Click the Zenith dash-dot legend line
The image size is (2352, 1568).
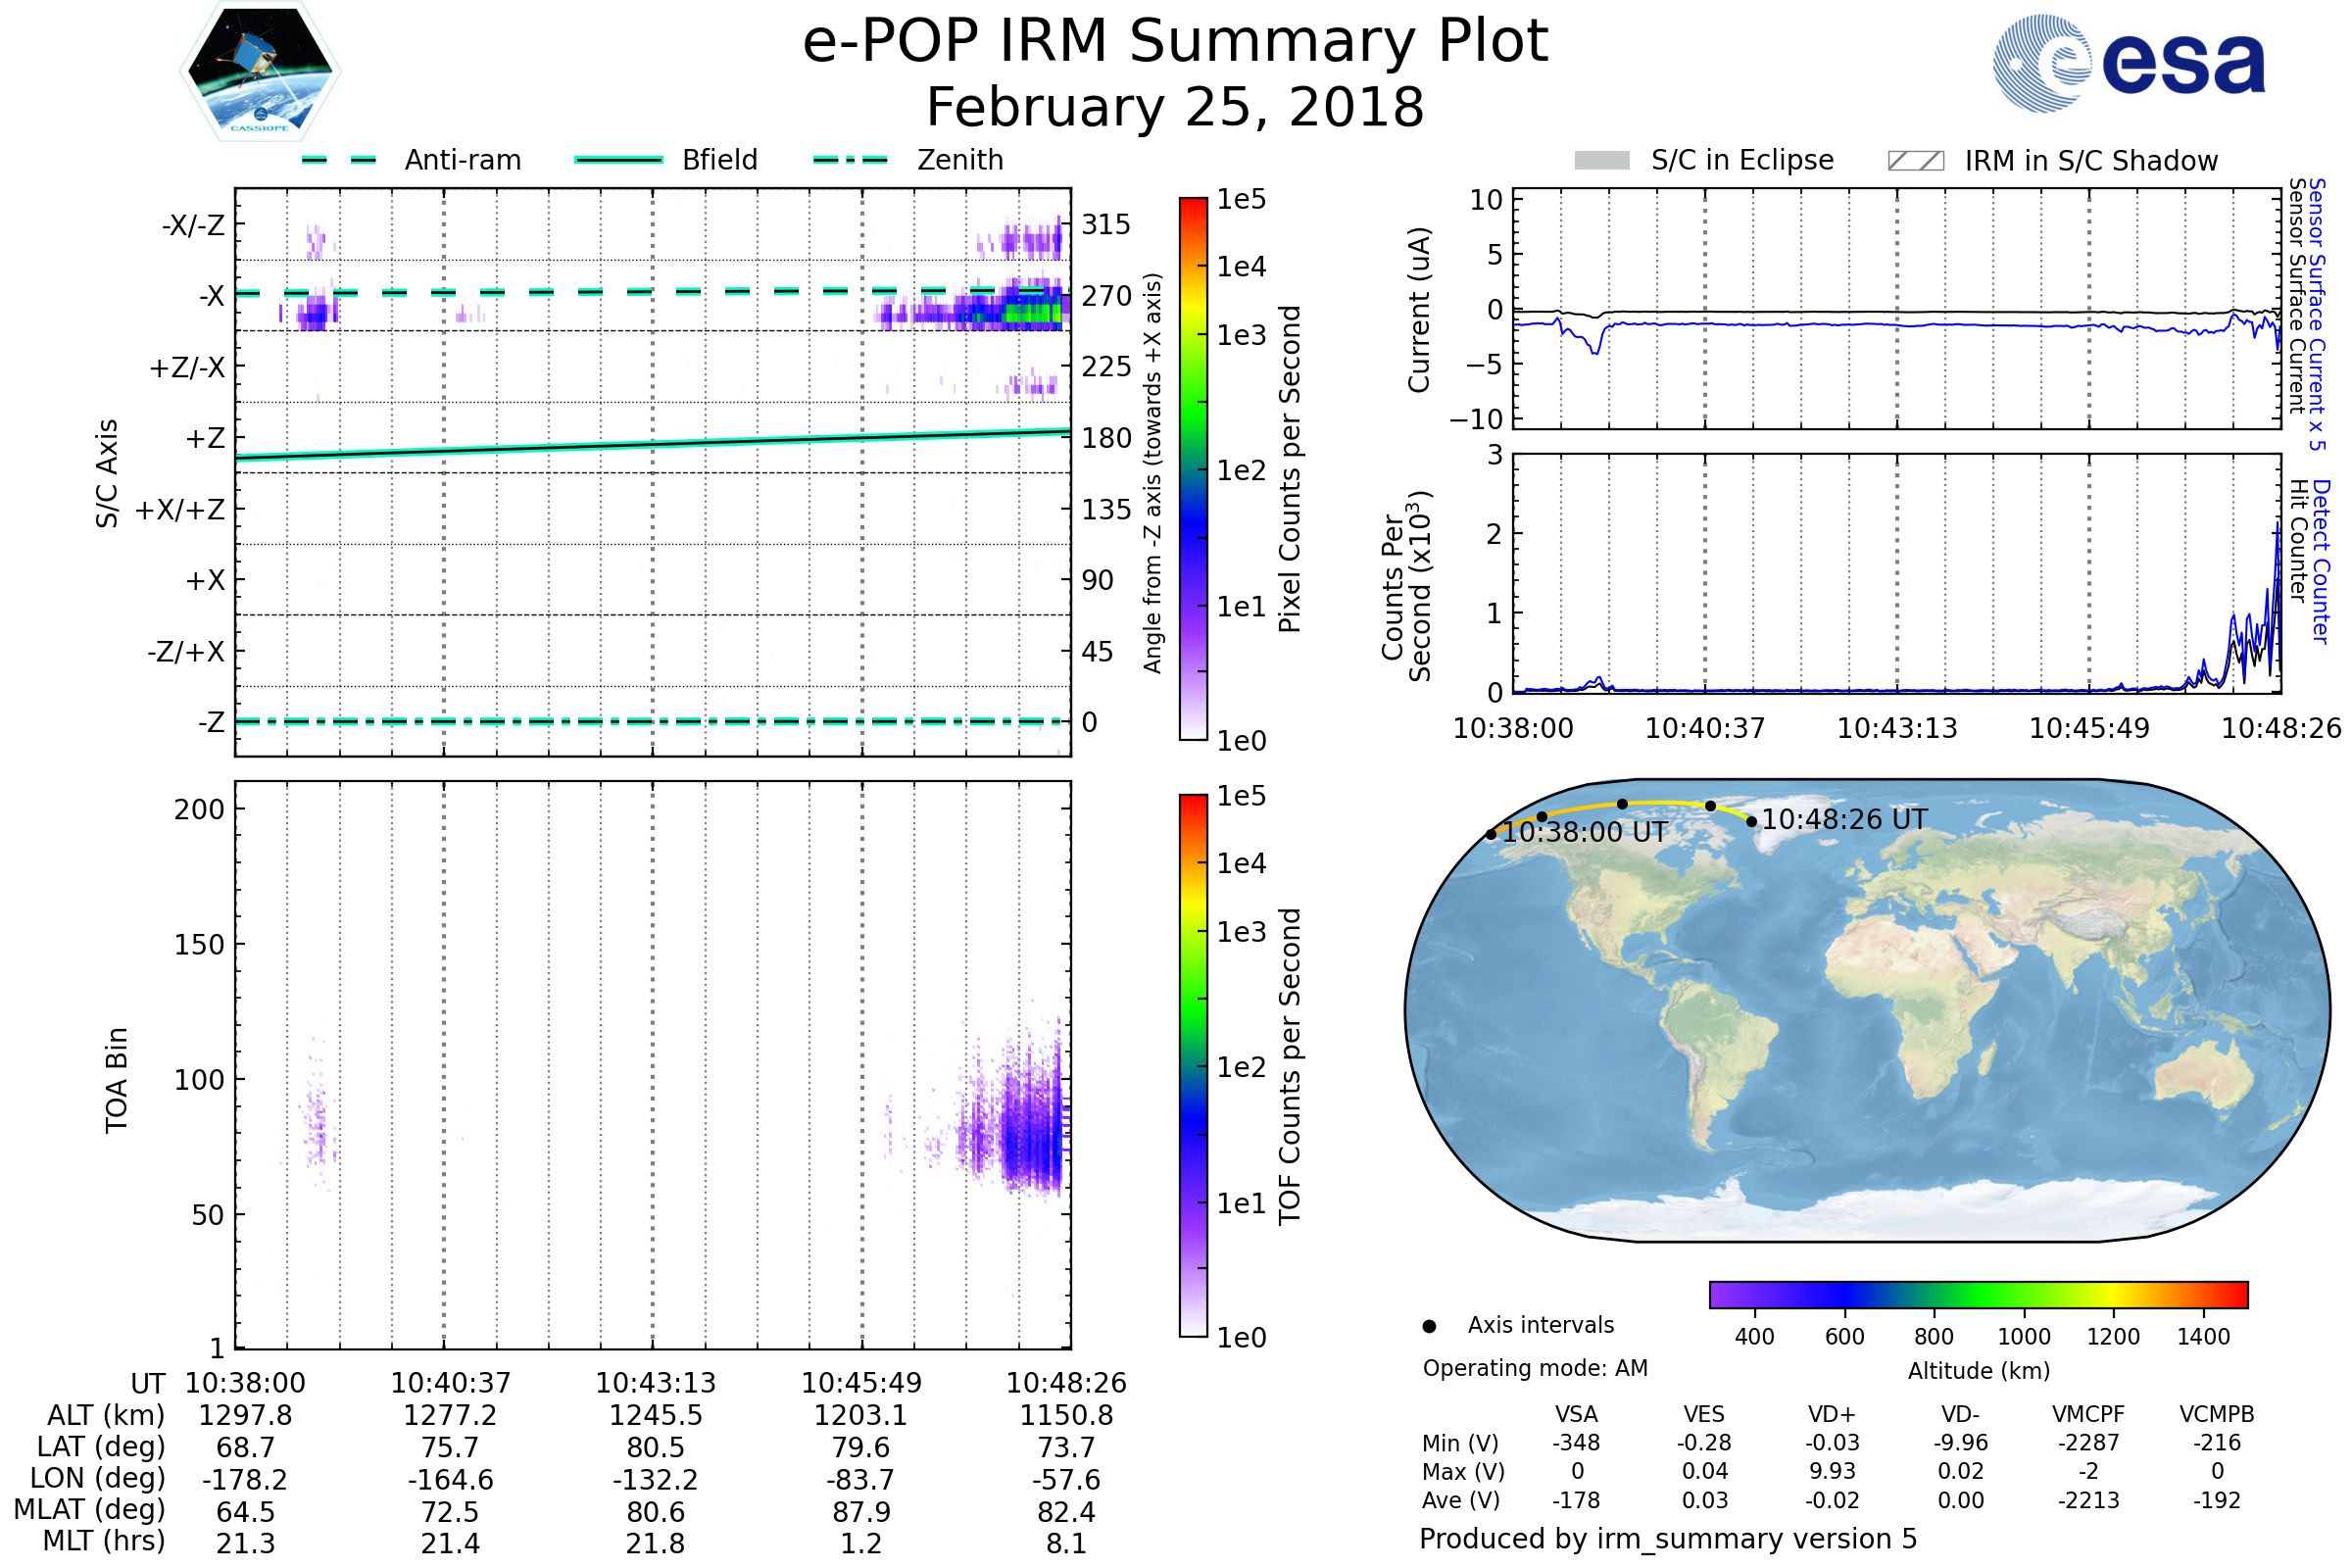850,160
